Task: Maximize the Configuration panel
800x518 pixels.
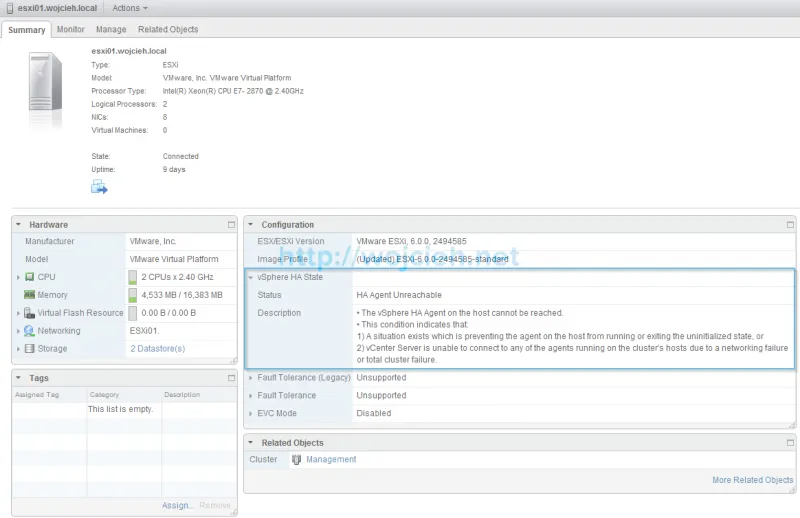Action: 790,225
